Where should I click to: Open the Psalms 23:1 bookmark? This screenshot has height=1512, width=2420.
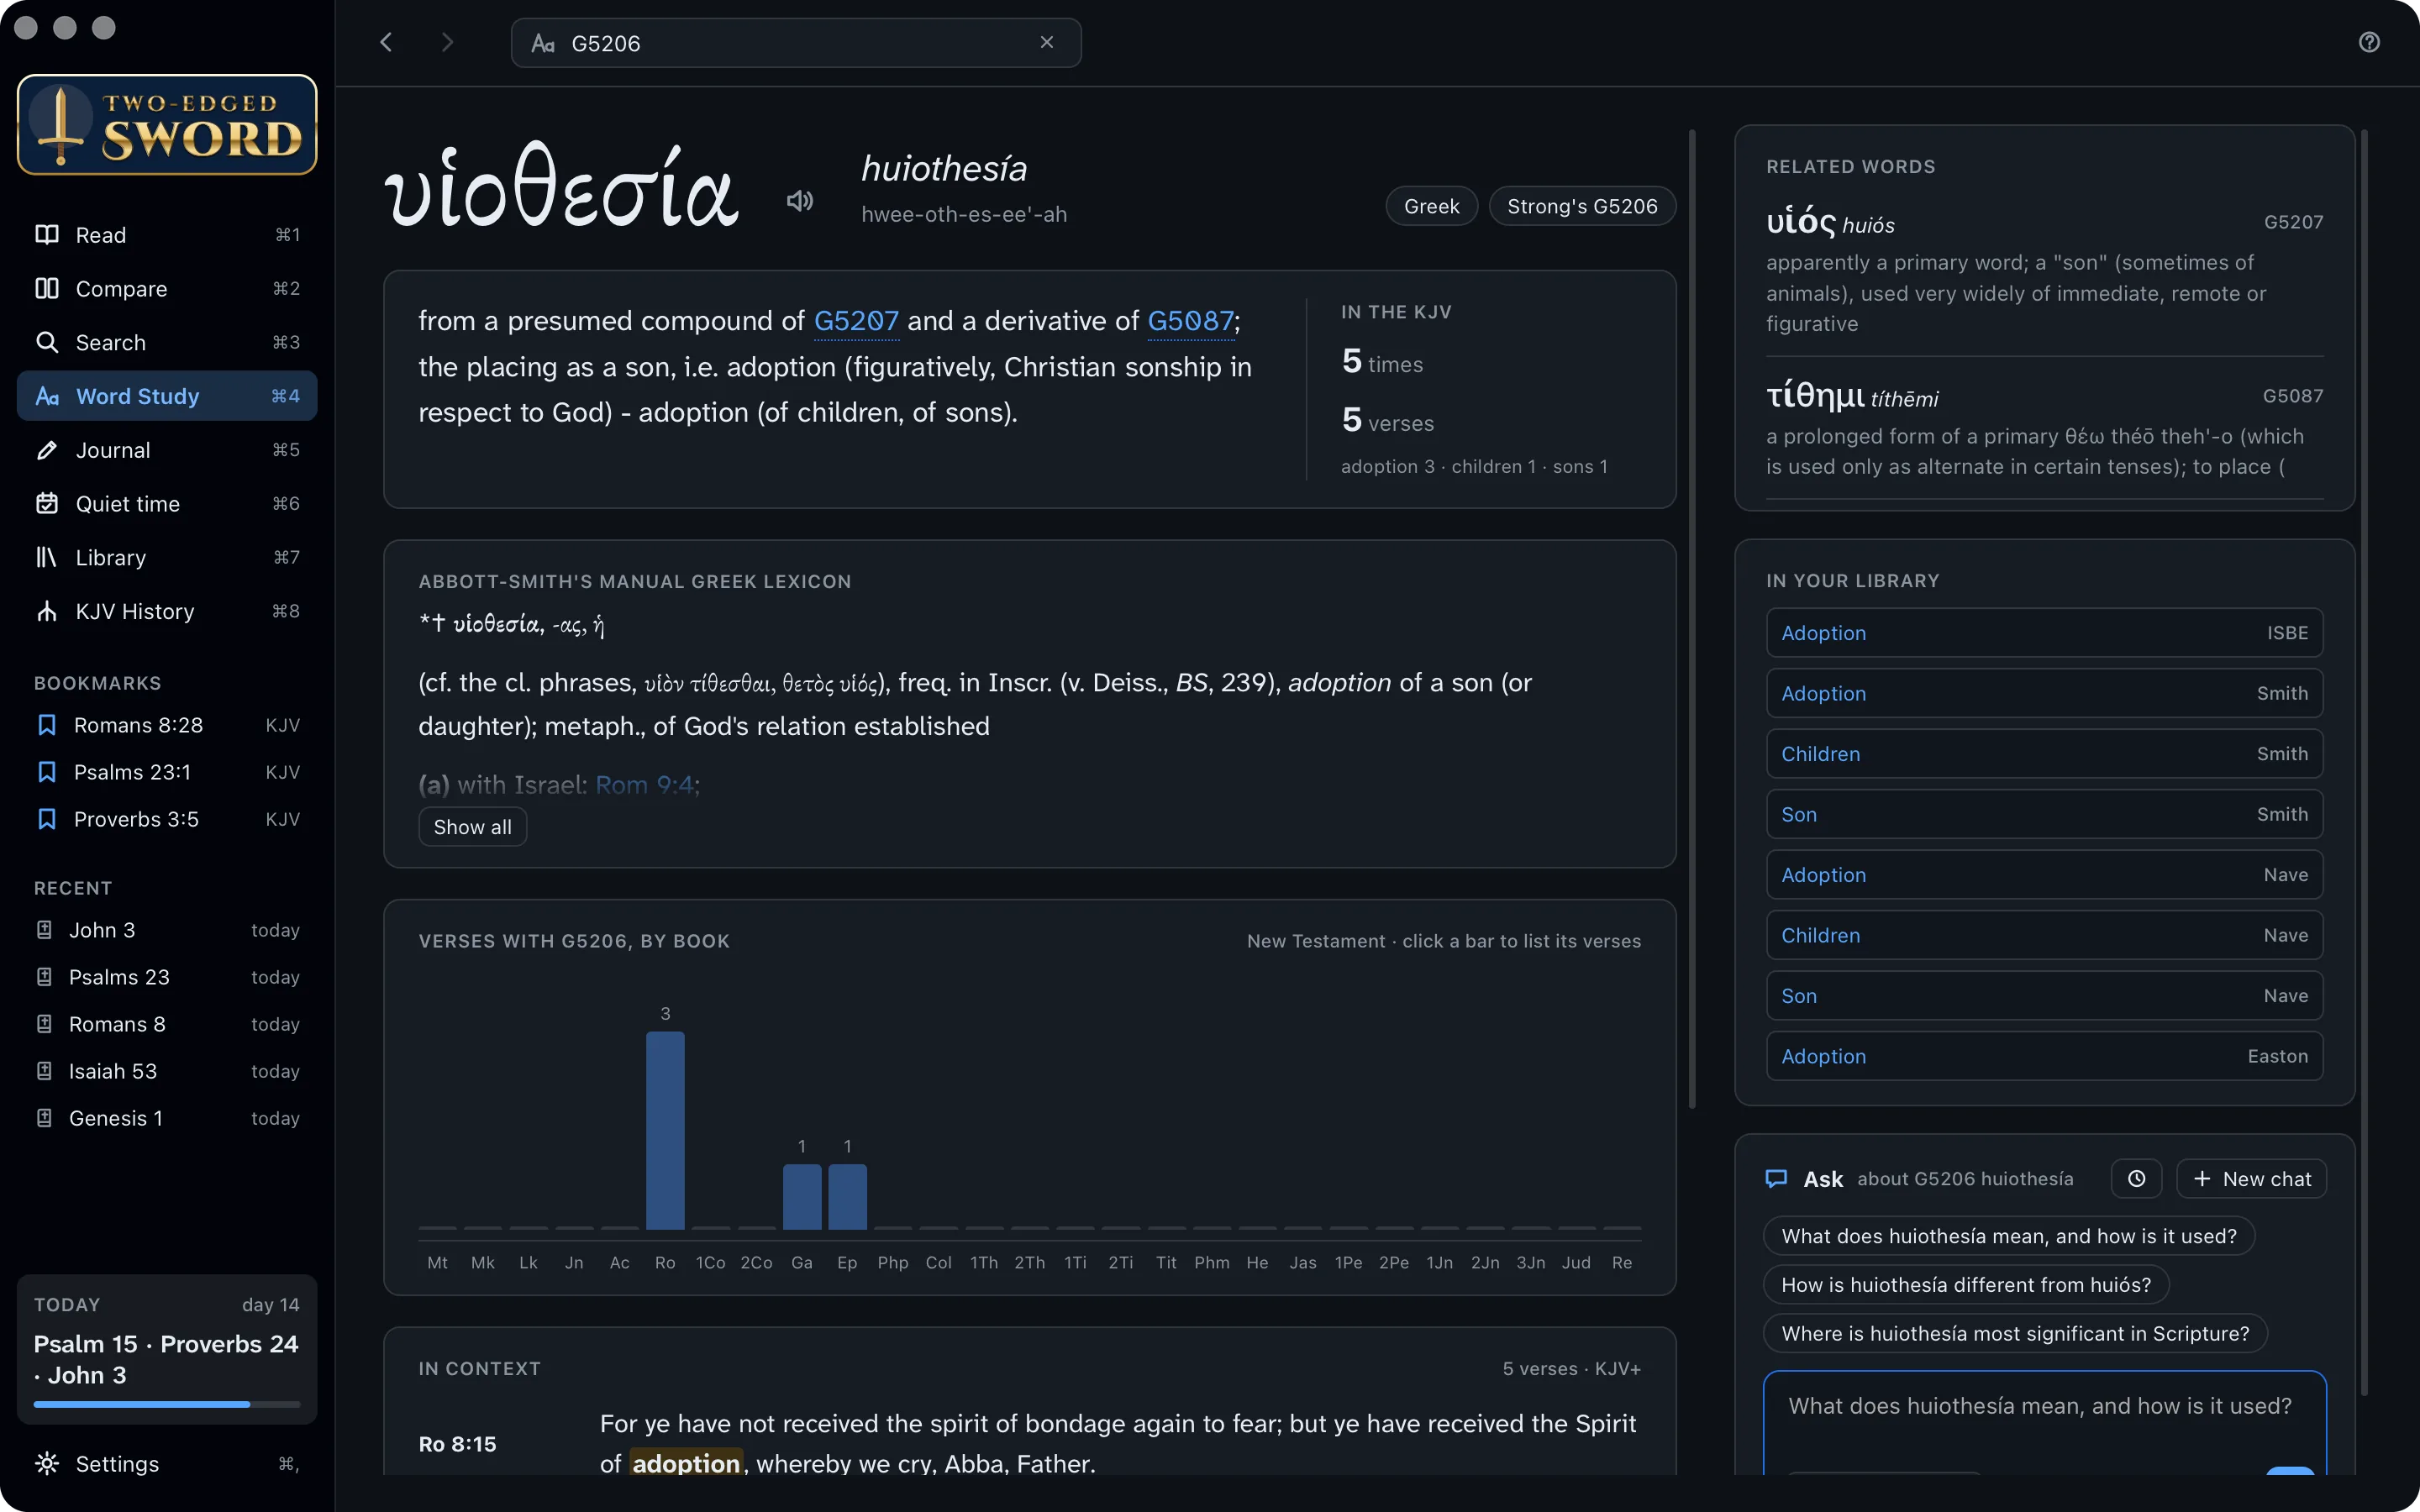click(x=167, y=772)
